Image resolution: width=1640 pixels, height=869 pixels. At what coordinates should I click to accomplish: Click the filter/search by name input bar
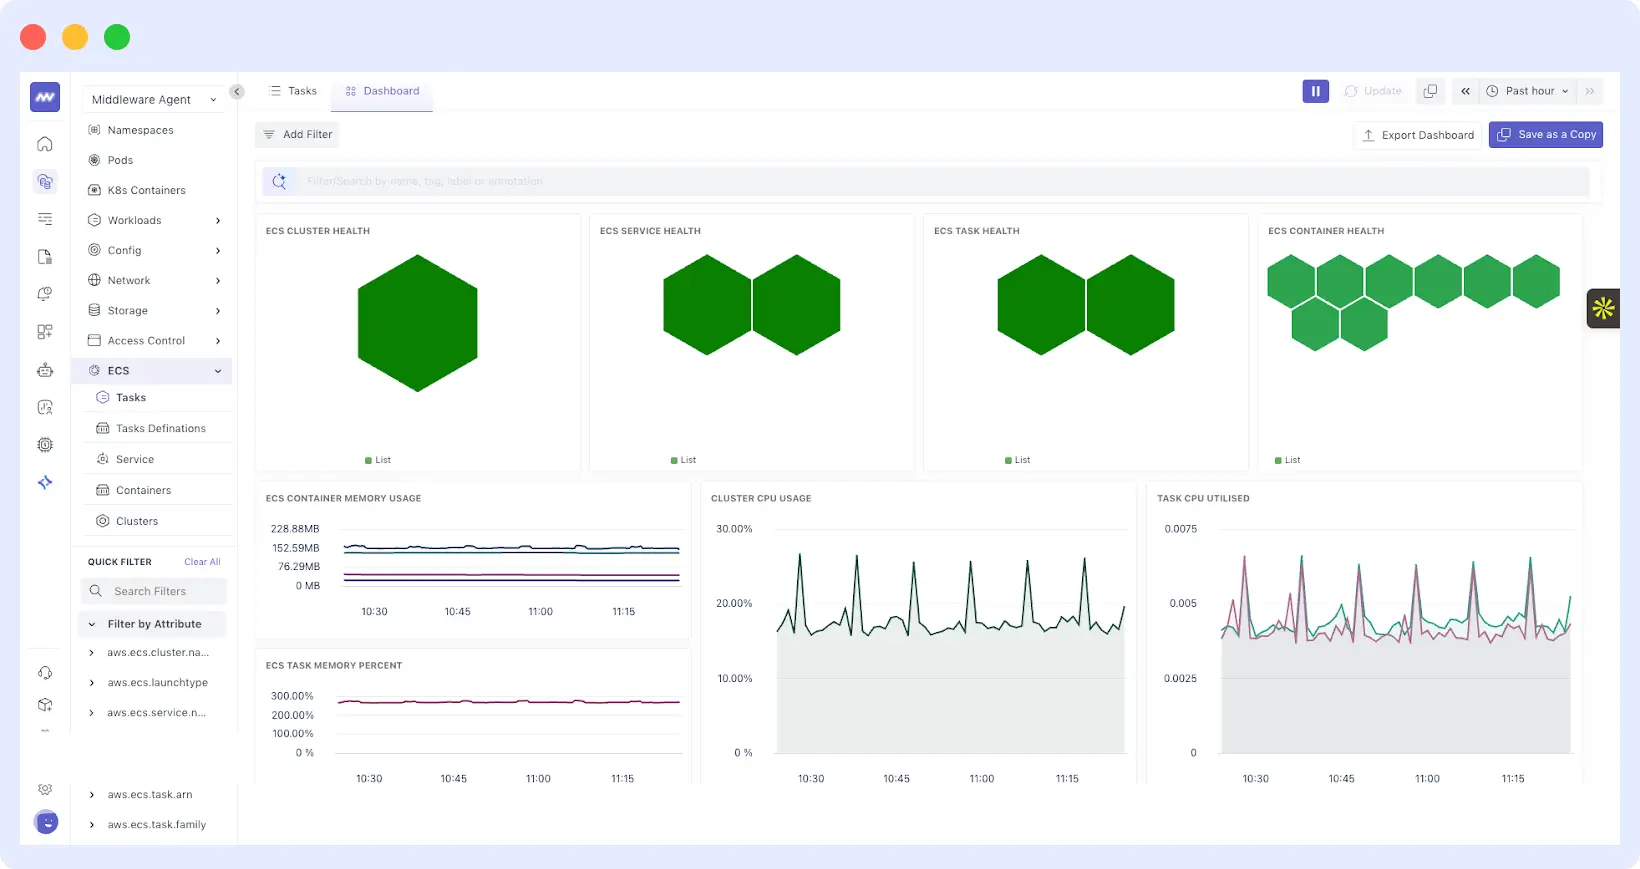pyautogui.click(x=925, y=181)
